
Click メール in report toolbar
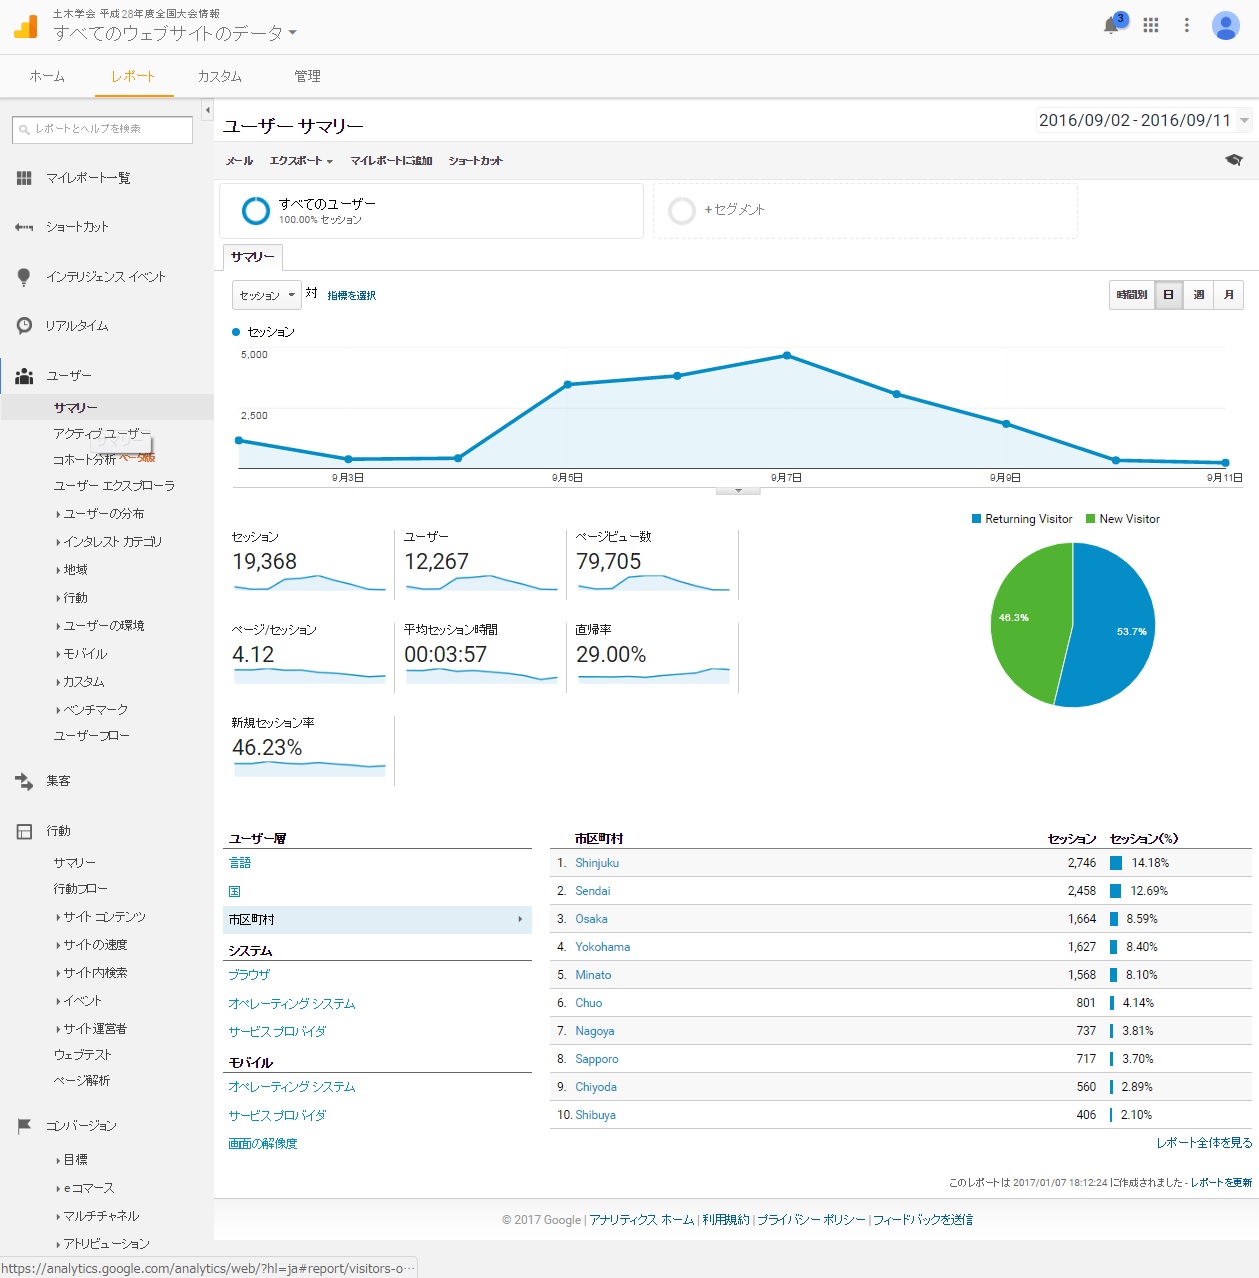tap(239, 160)
